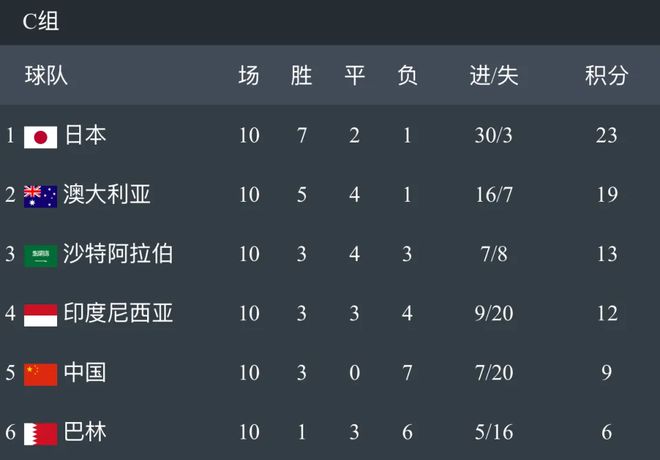The width and height of the screenshot is (660, 460).
Task: Open the 中国 team page
Action: click(x=85, y=373)
